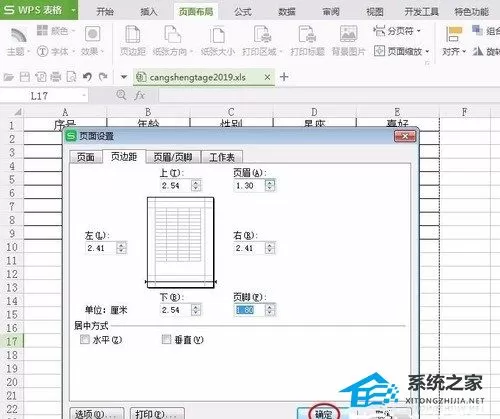Open the 公式 ribbon tab
Image resolution: width=500 pixels, height=419 pixels.
click(242, 12)
